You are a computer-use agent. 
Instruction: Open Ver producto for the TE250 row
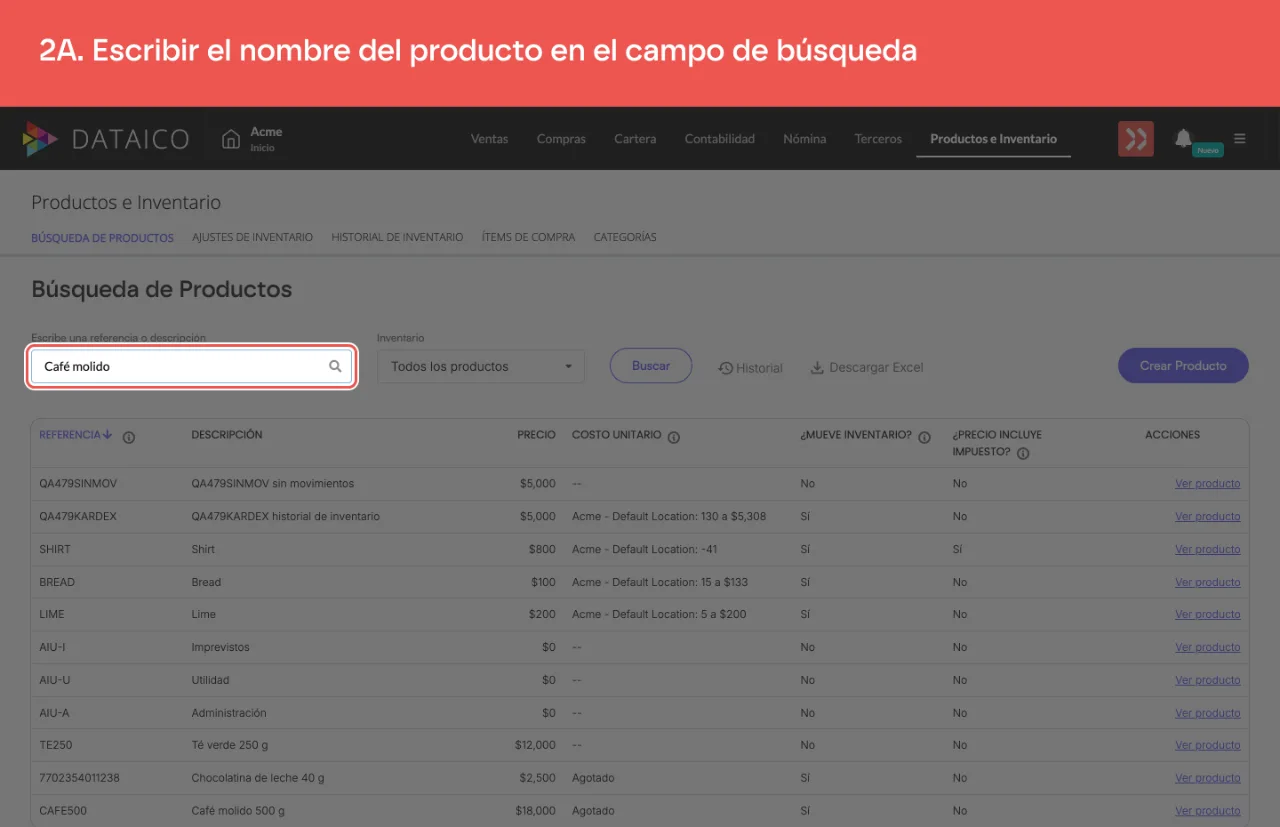click(1207, 745)
